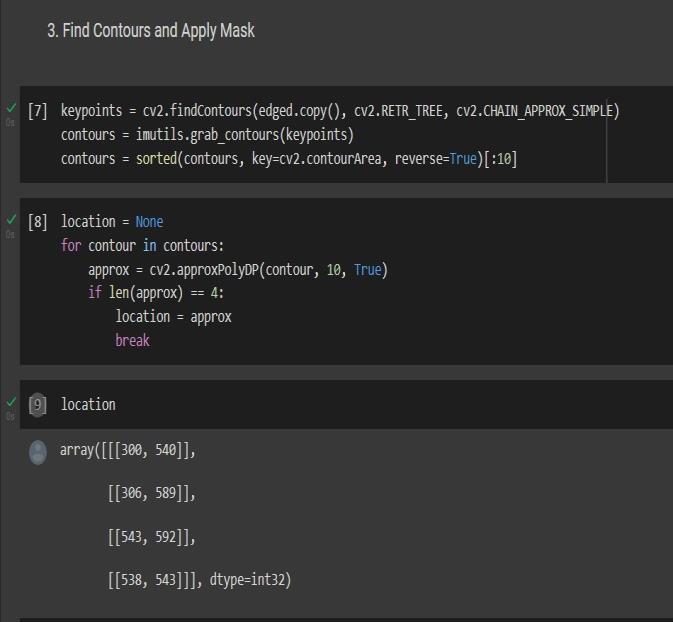Click the highlighted run button of cell 9
This screenshot has height=622, width=673.
point(38,405)
